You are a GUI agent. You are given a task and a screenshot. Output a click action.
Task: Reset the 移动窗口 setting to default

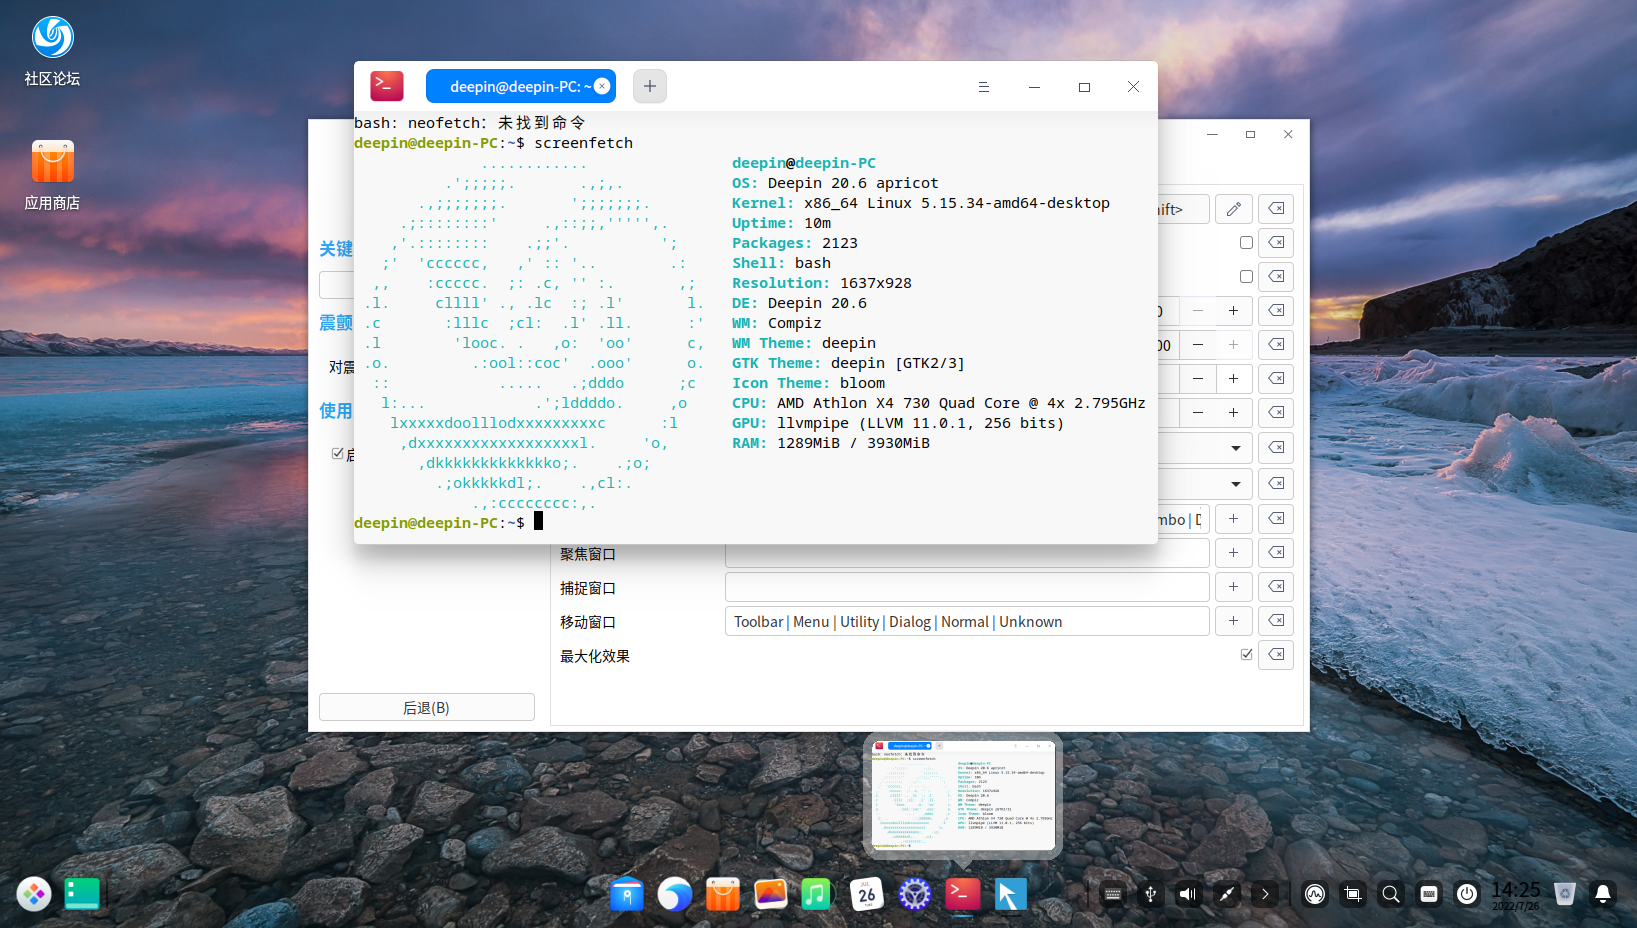pos(1276,621)
